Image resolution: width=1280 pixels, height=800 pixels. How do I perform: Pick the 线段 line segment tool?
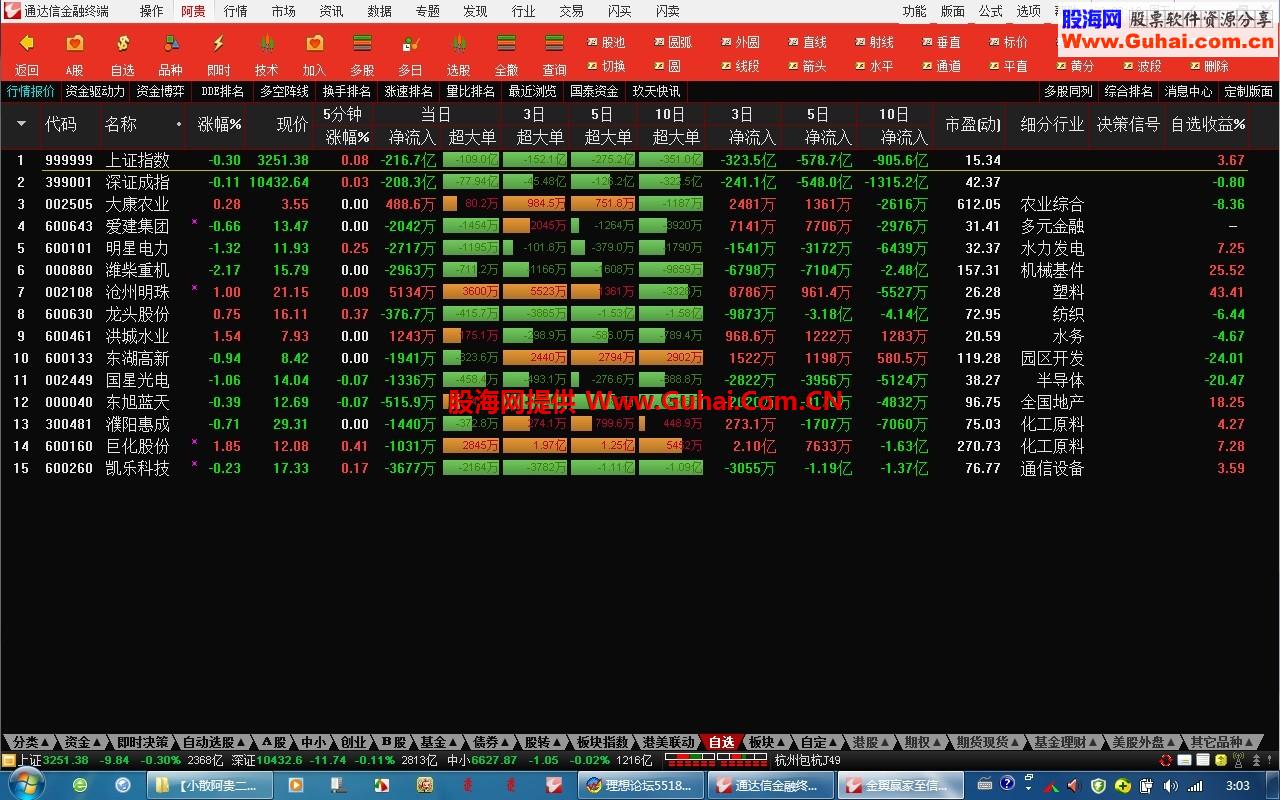[740, 66]
